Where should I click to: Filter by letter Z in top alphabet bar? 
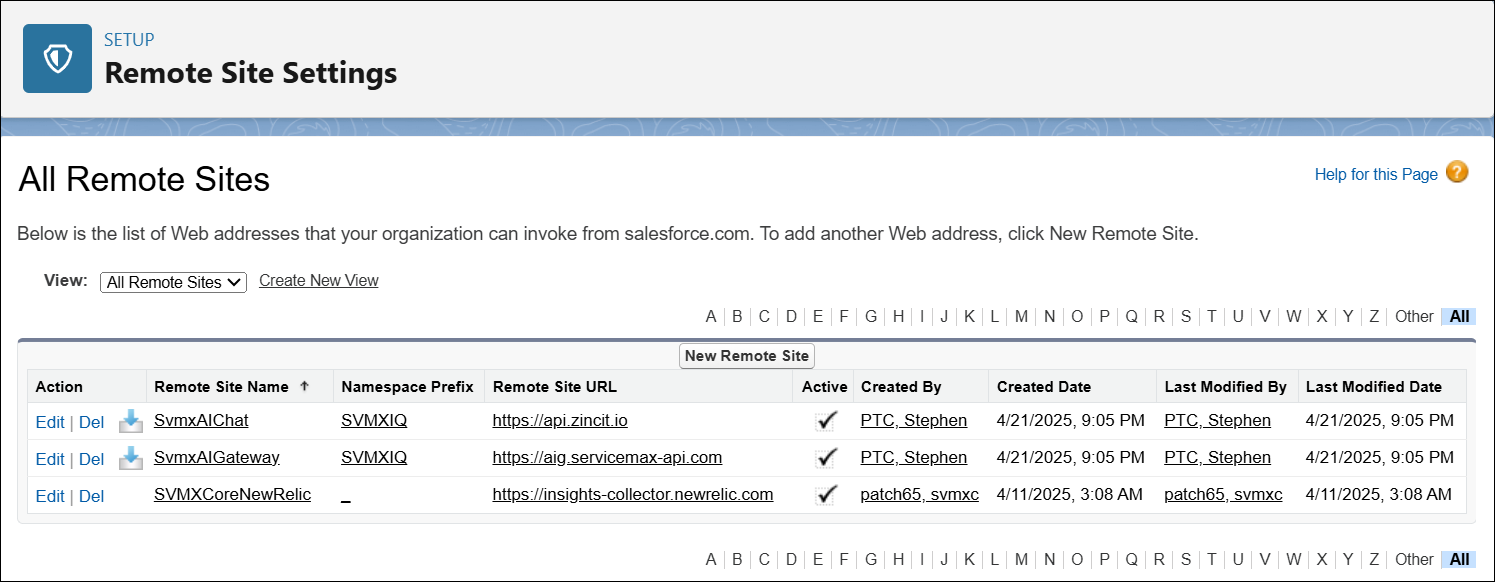1374,316
